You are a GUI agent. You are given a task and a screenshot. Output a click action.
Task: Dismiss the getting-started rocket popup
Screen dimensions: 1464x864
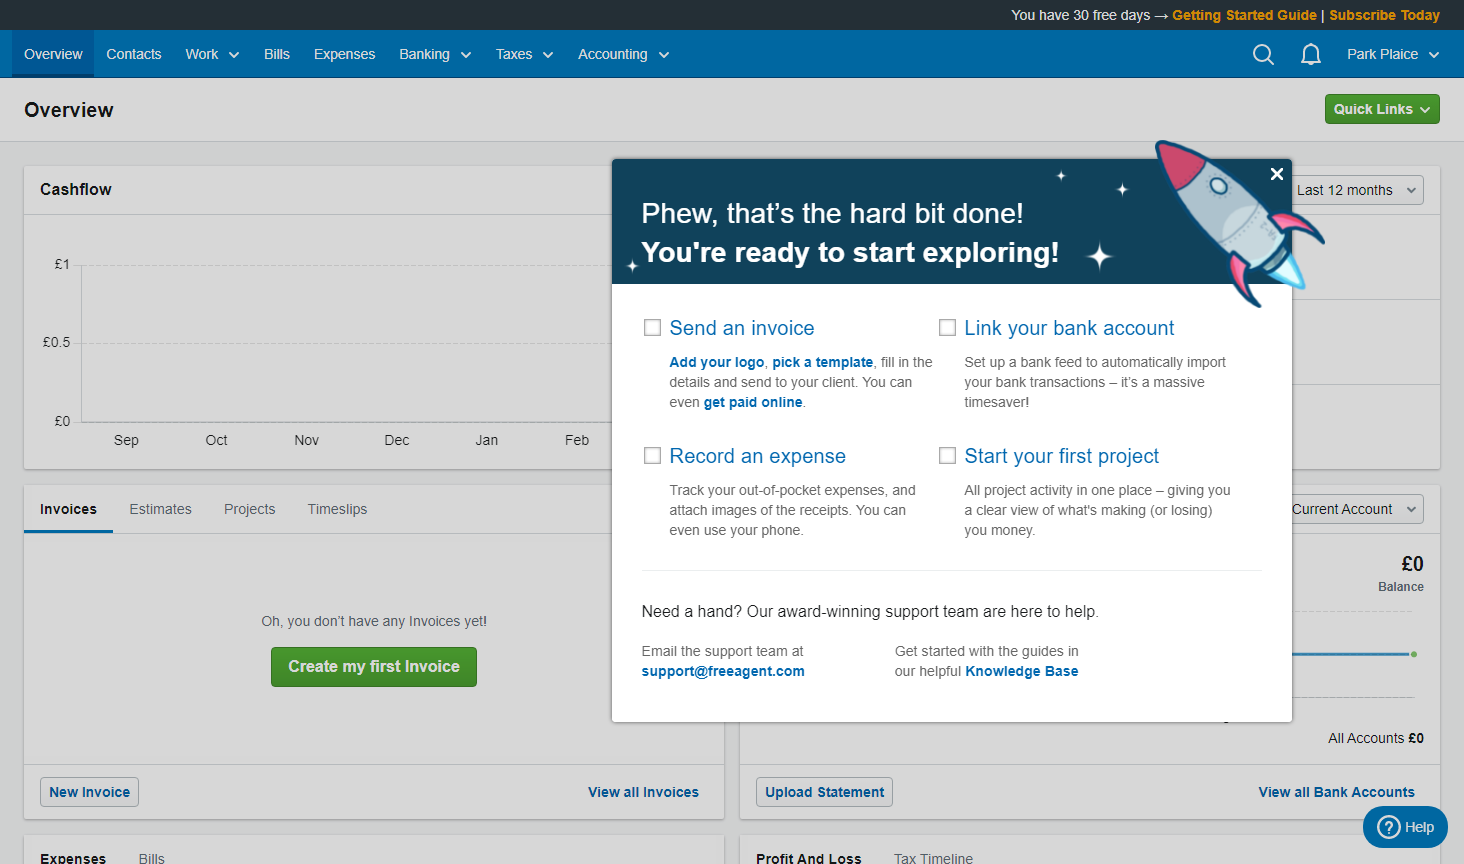coord(1276,174)
